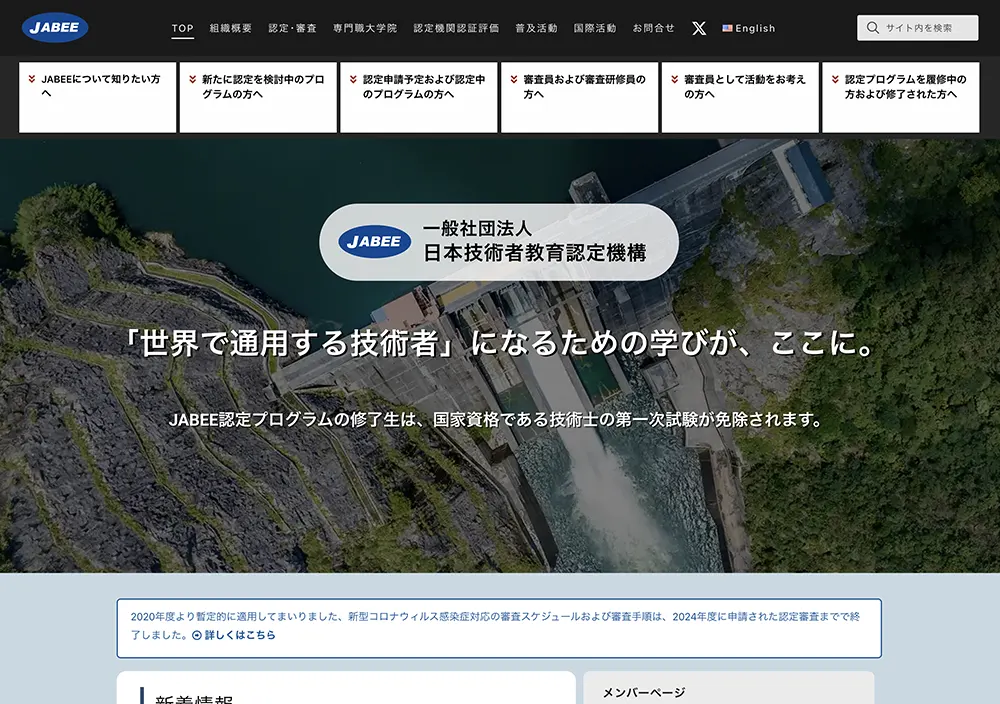Click chevron icon next to JABEEについて知りたい方へ
The width and height of the screenshot is (1000, 704).
[33, 79]
